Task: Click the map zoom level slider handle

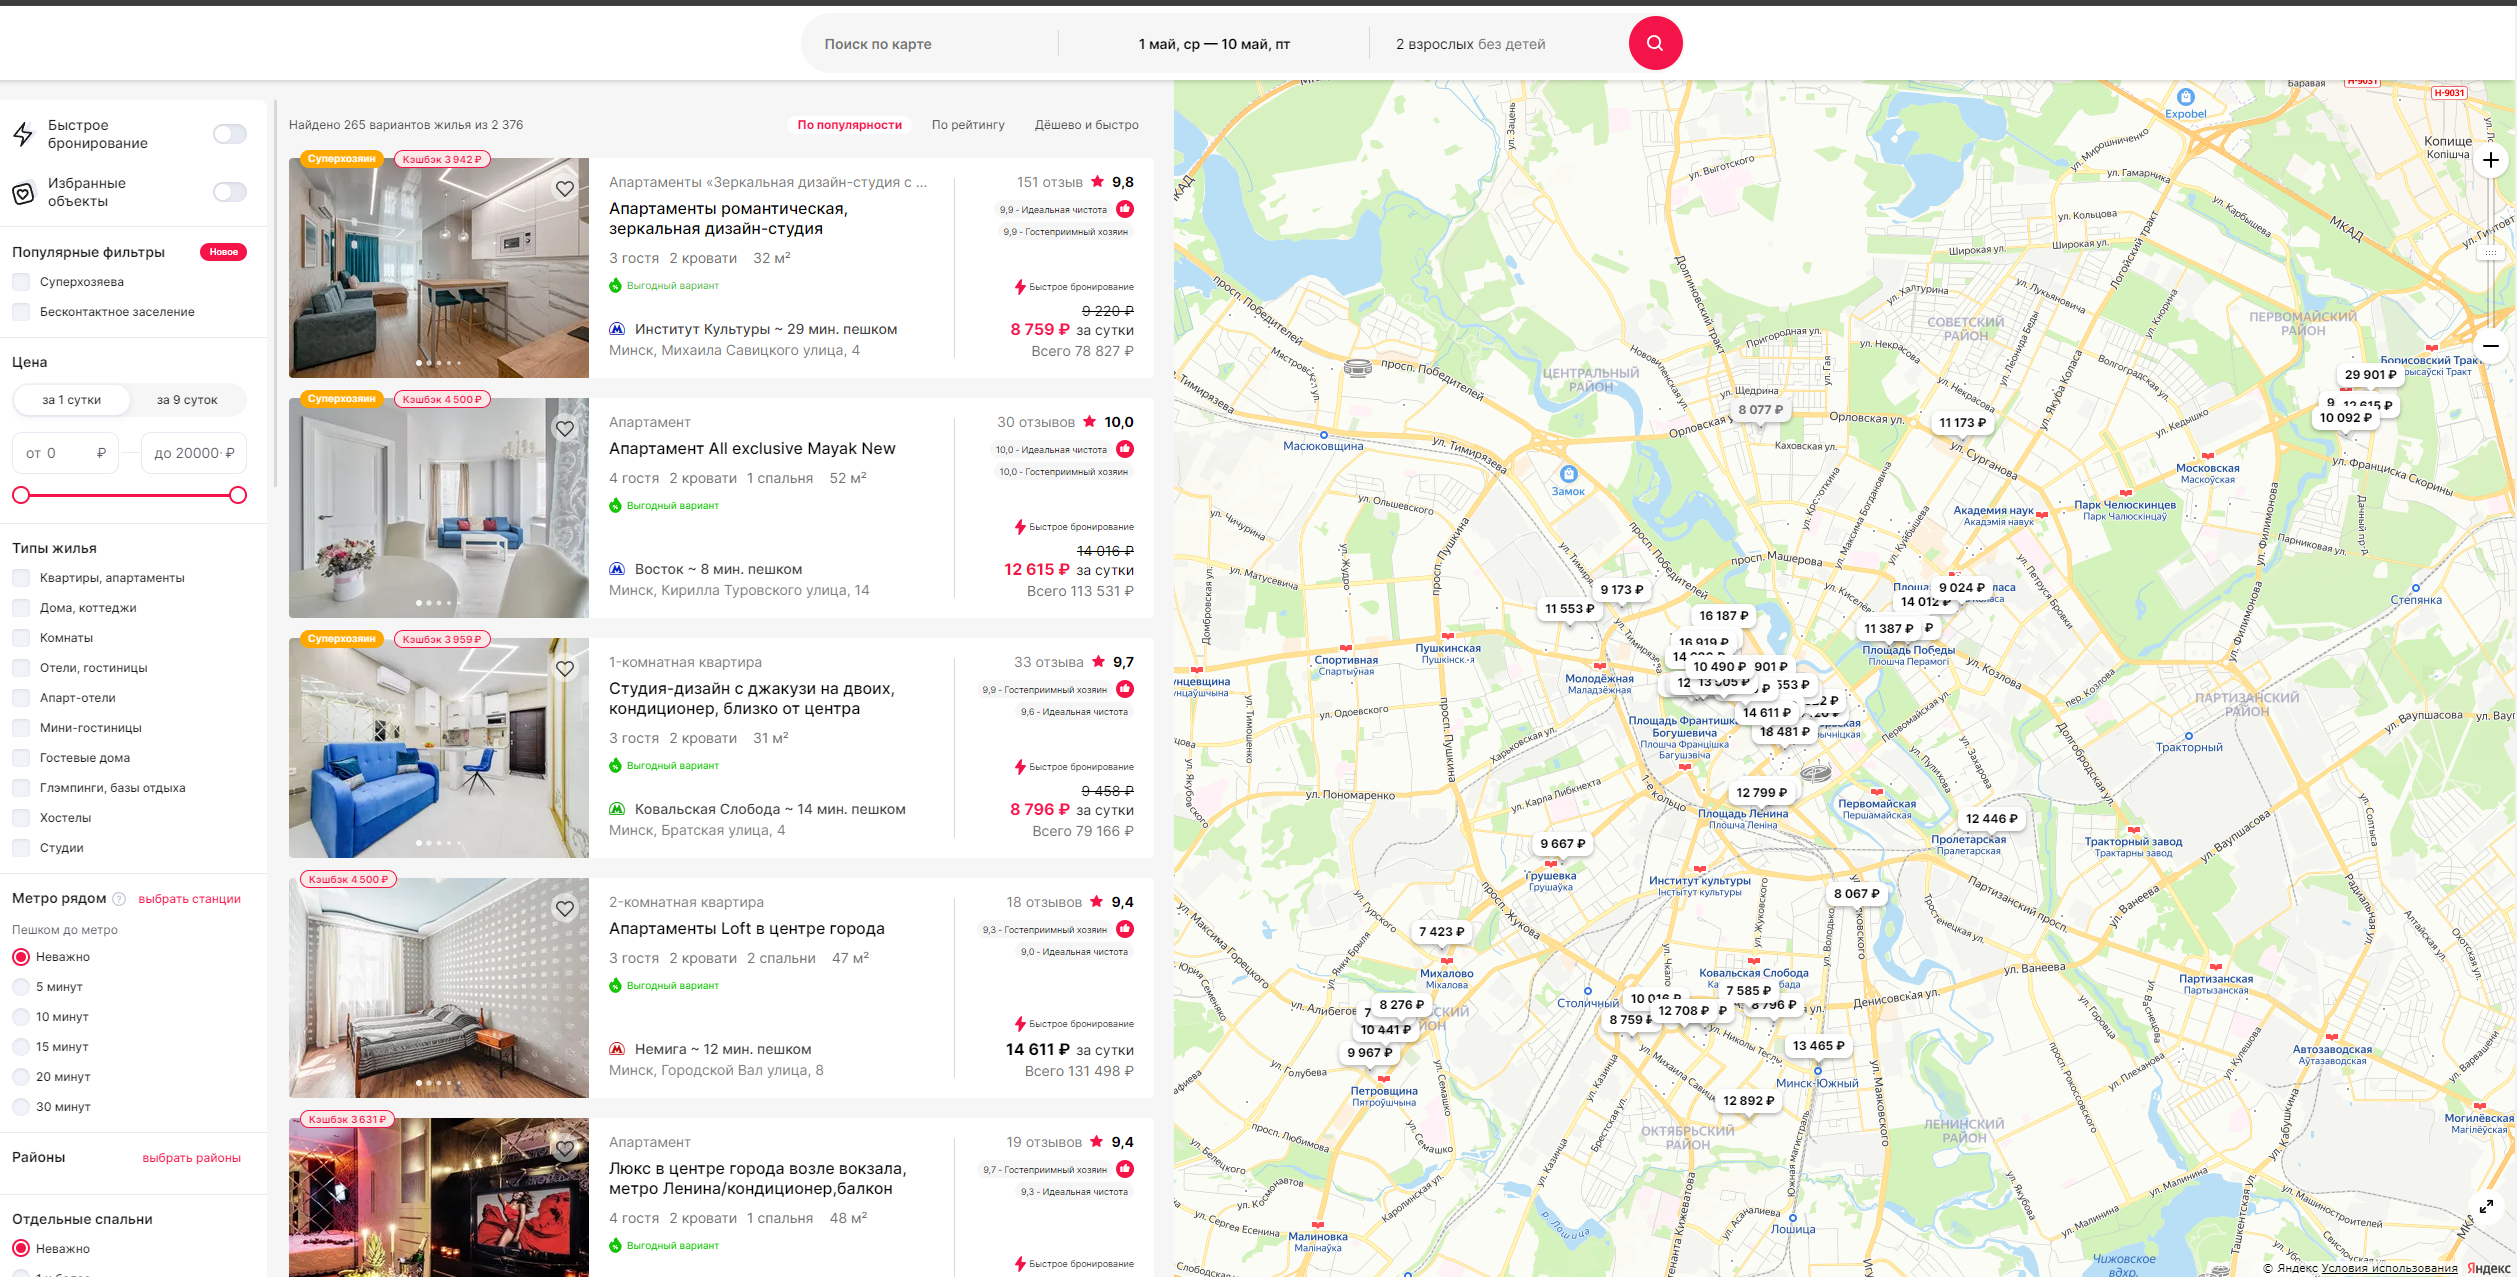Action: pos(2490,253)
